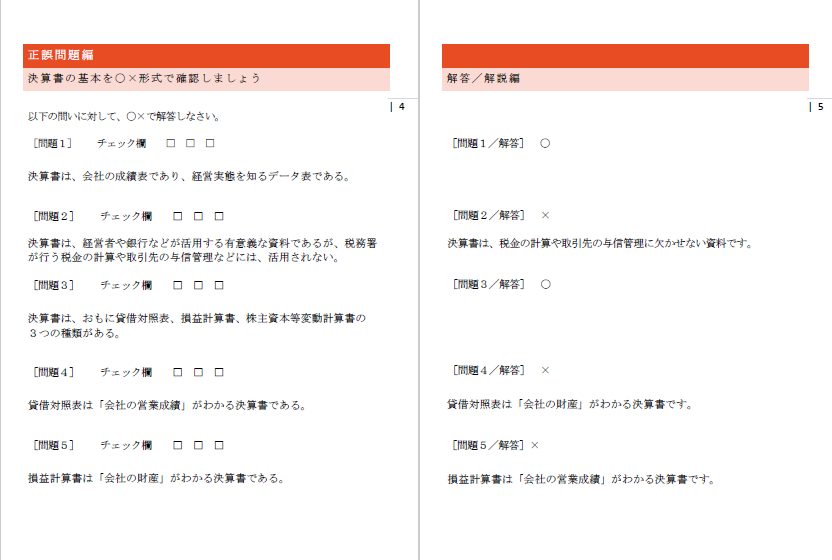Screen dimensions: 832x560
Task: Click the 解答／解説編 heading
Action: [x=483, y=79]
